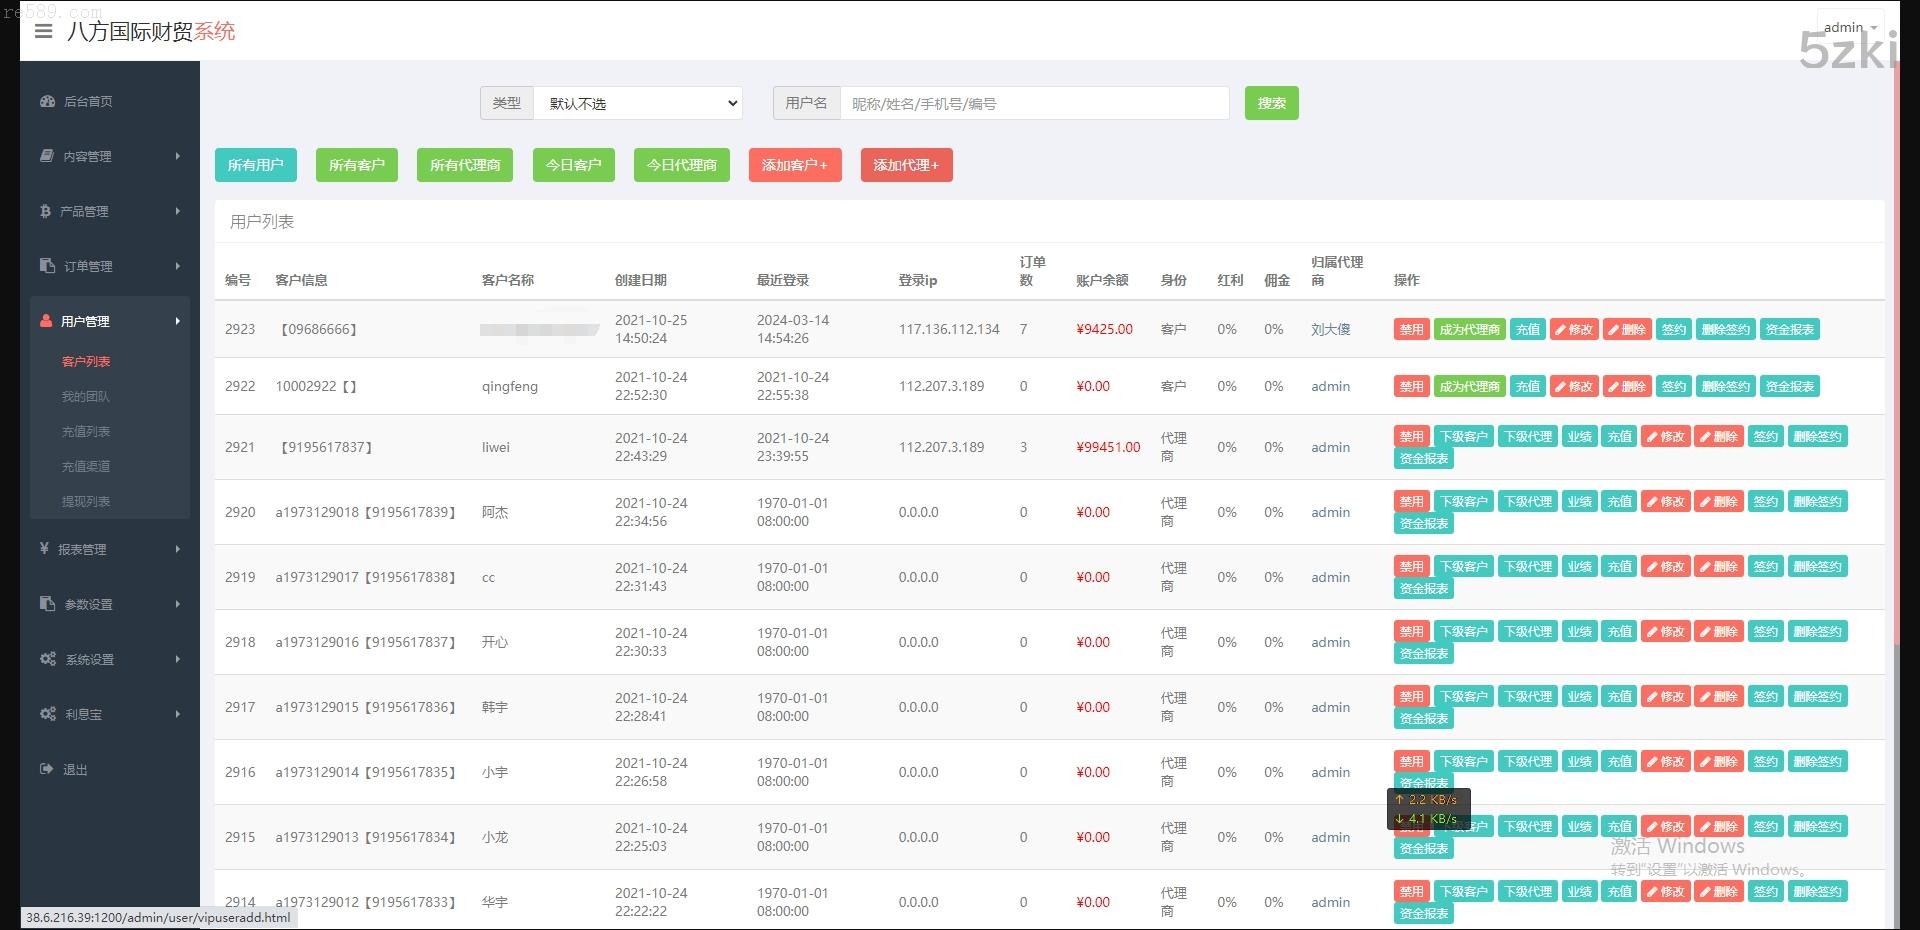Open the admin account dropdown

coord(1849,27)
